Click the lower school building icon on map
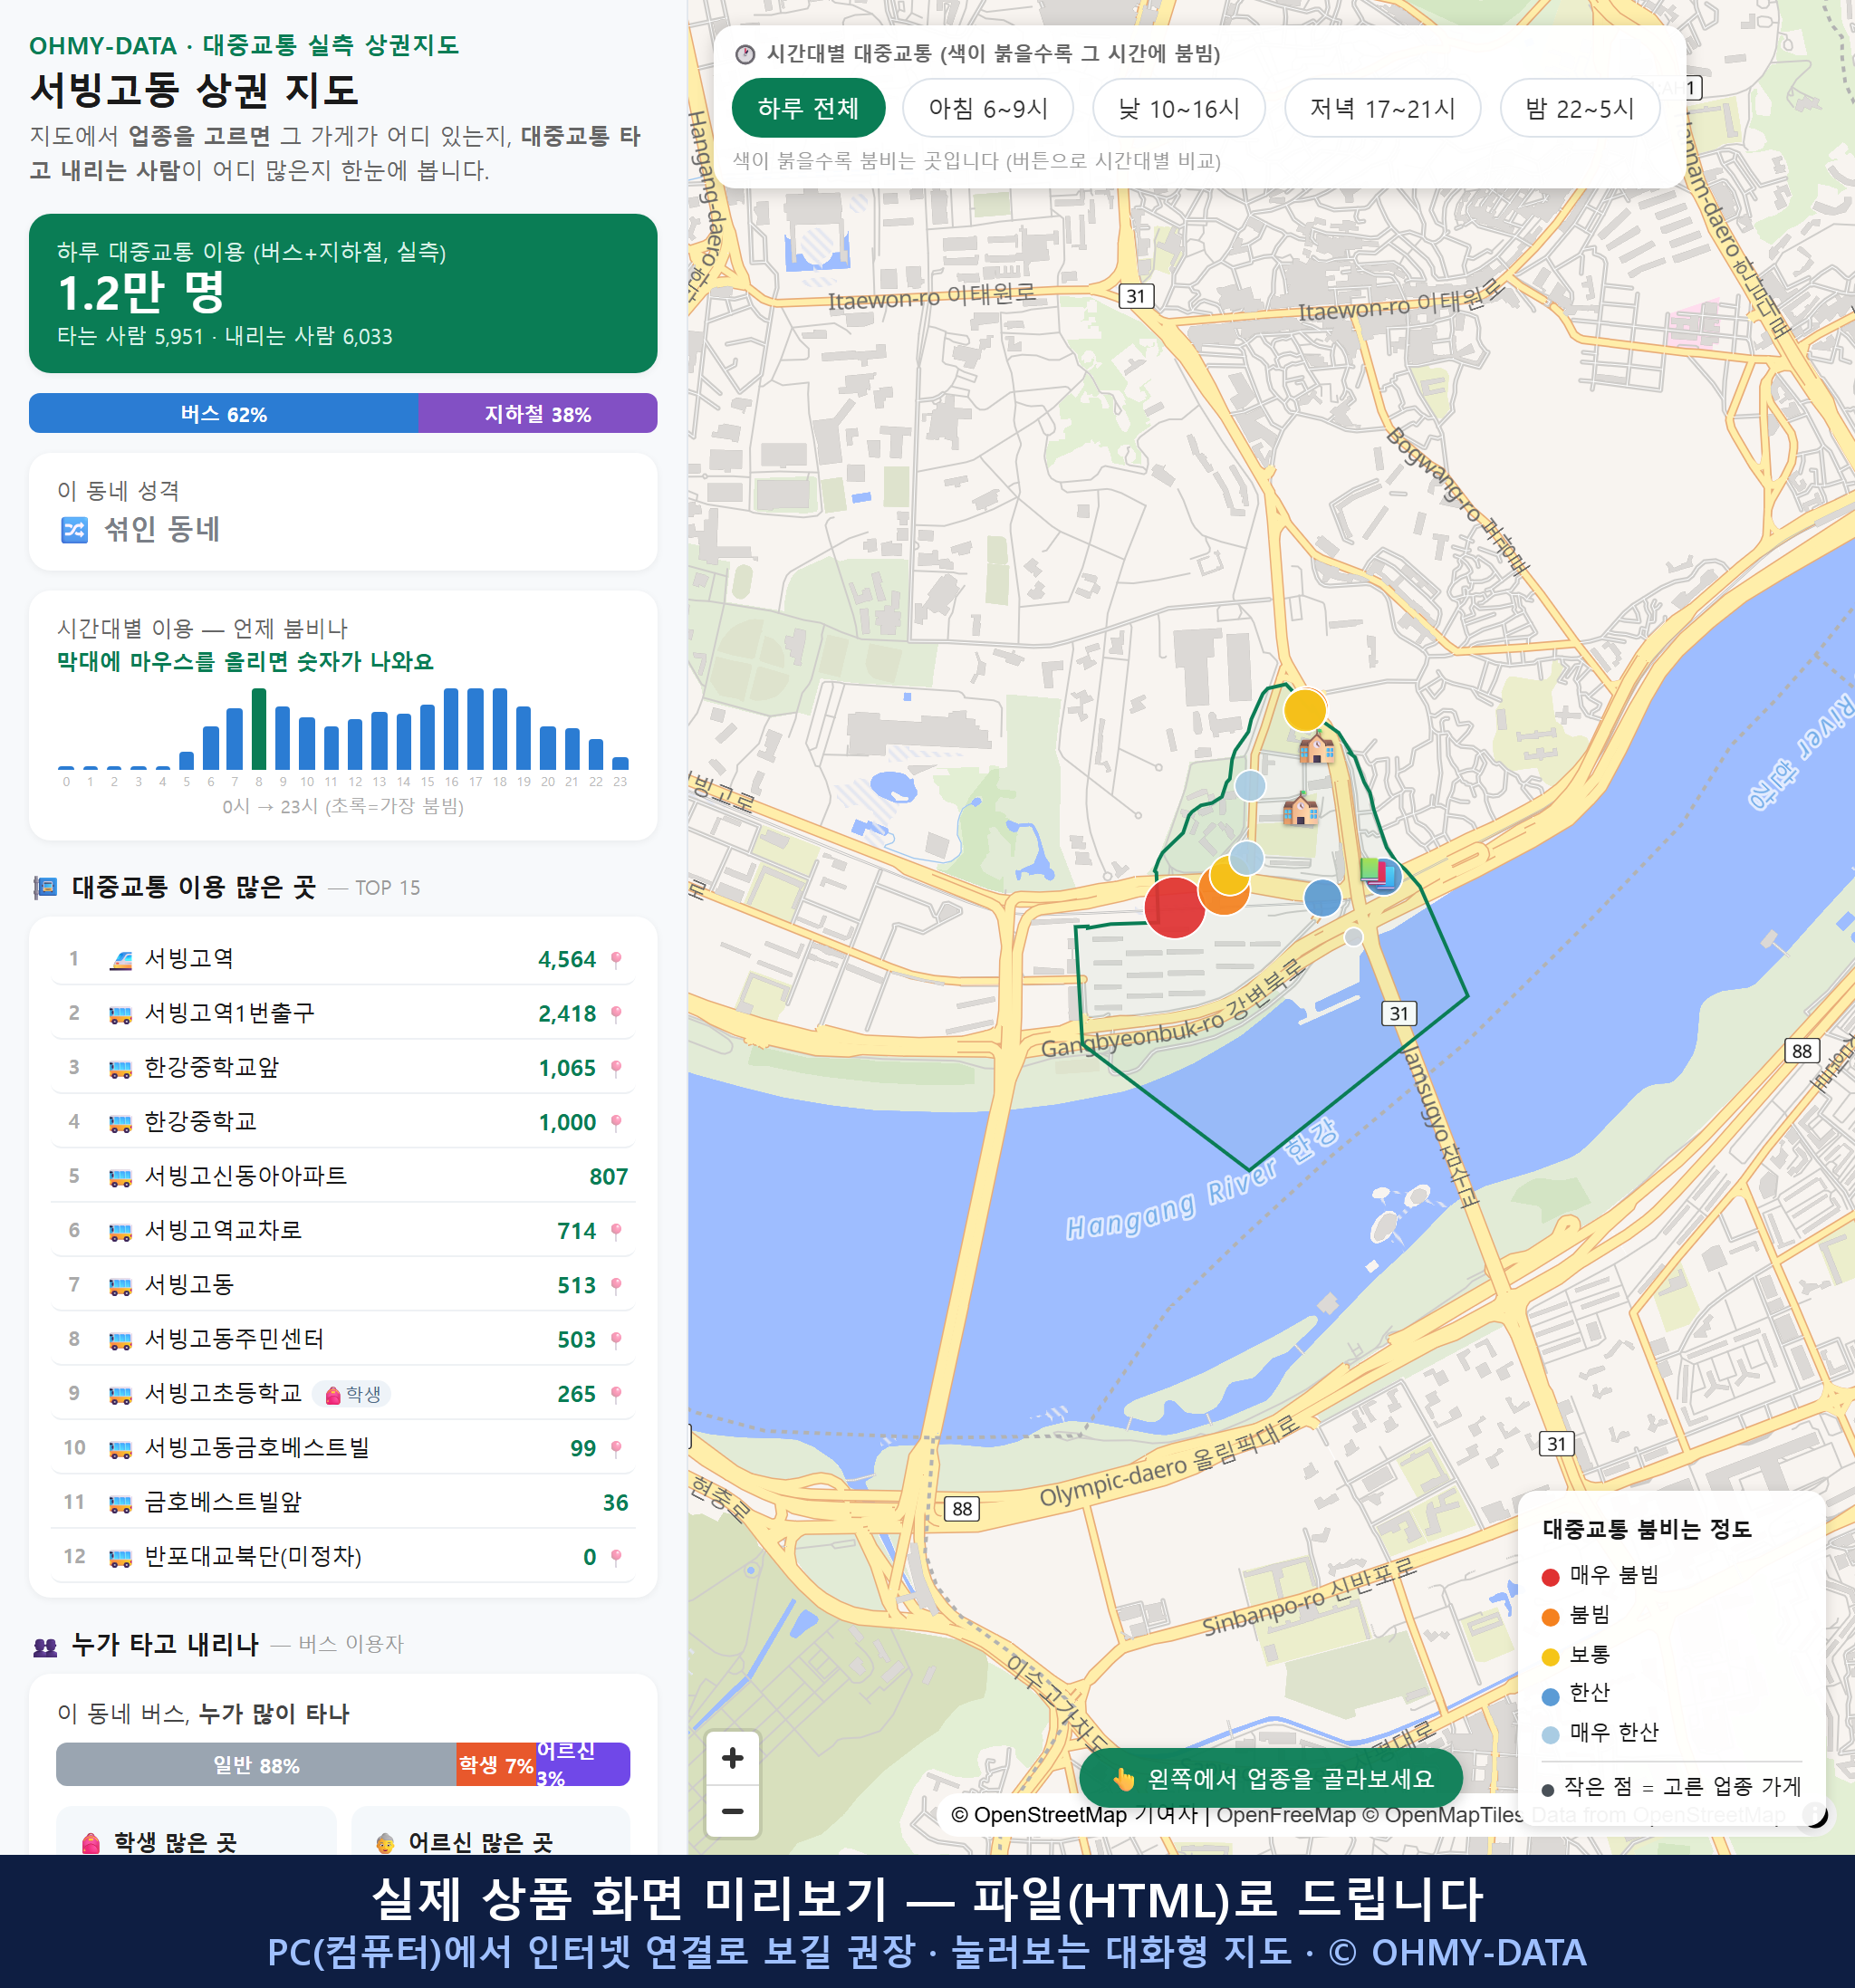 coord(1300,808)
